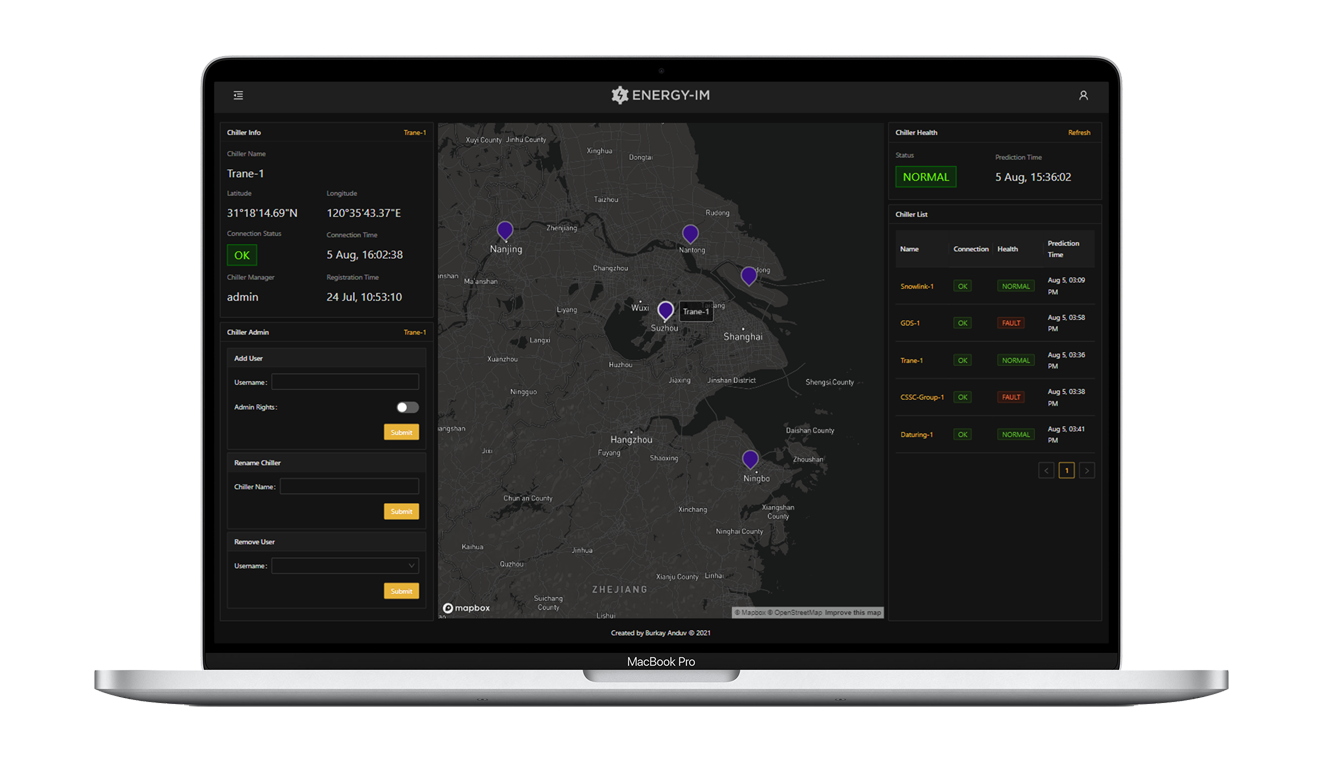Click the Add User username field

click(x=345, y=382)
